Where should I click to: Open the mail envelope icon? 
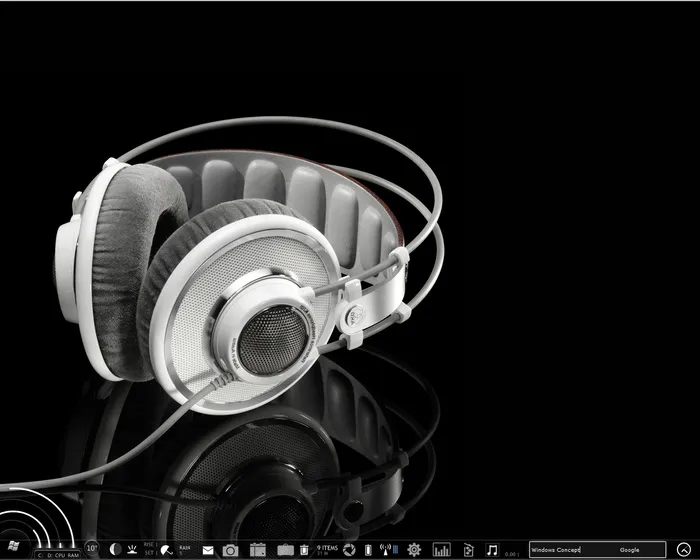[x=208, y=550]
